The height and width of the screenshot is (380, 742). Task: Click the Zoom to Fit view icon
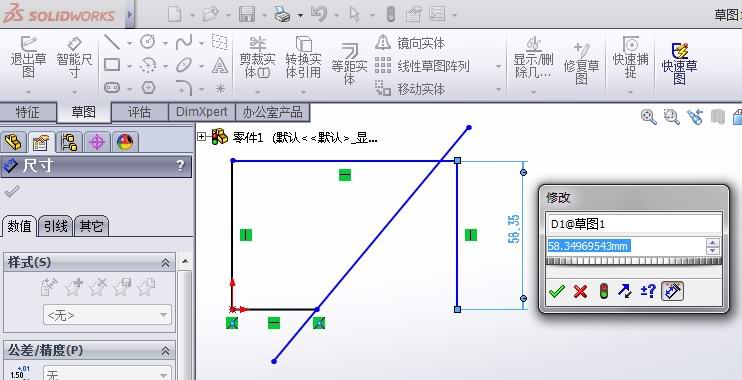648,116
